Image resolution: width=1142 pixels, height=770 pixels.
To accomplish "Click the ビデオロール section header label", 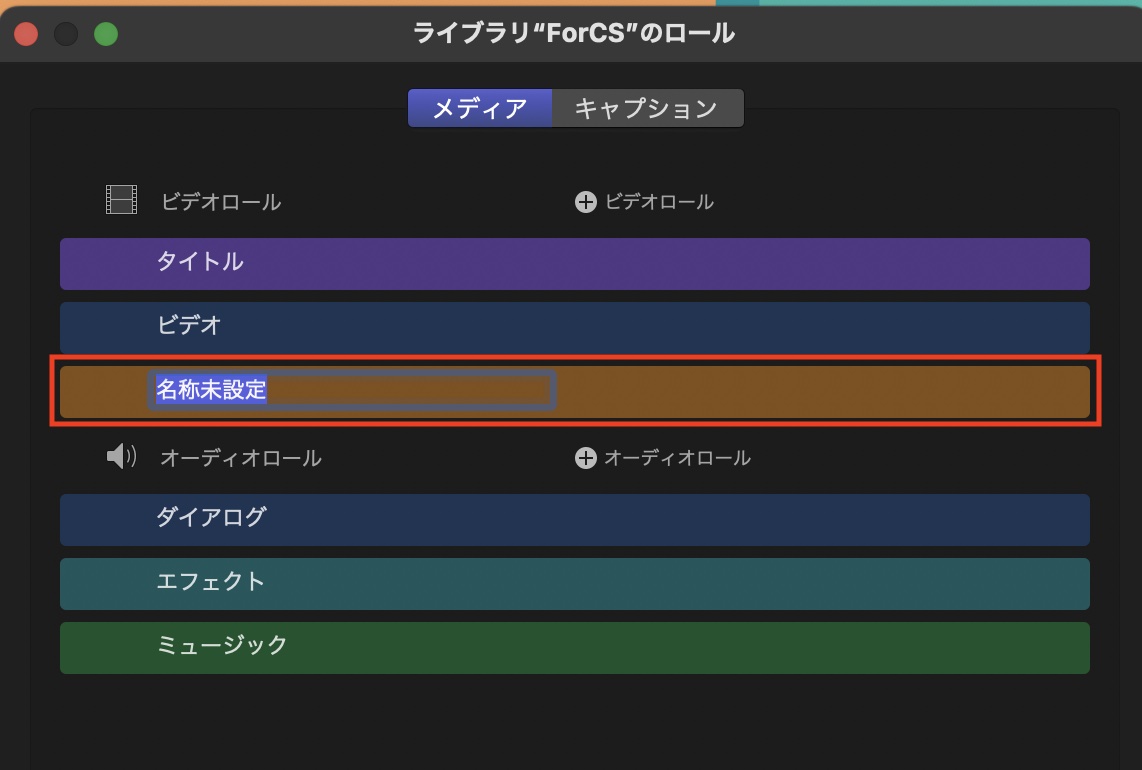I will point(221,202).
